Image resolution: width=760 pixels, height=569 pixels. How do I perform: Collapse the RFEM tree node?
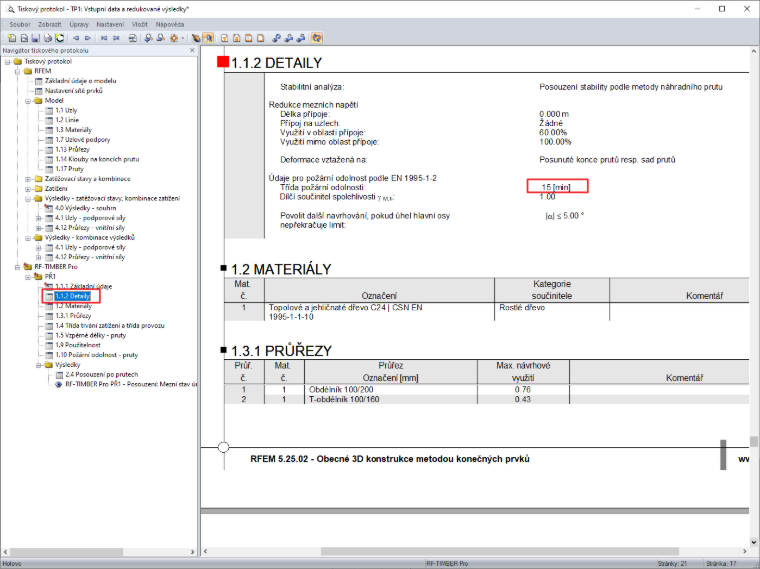(17, 71)
